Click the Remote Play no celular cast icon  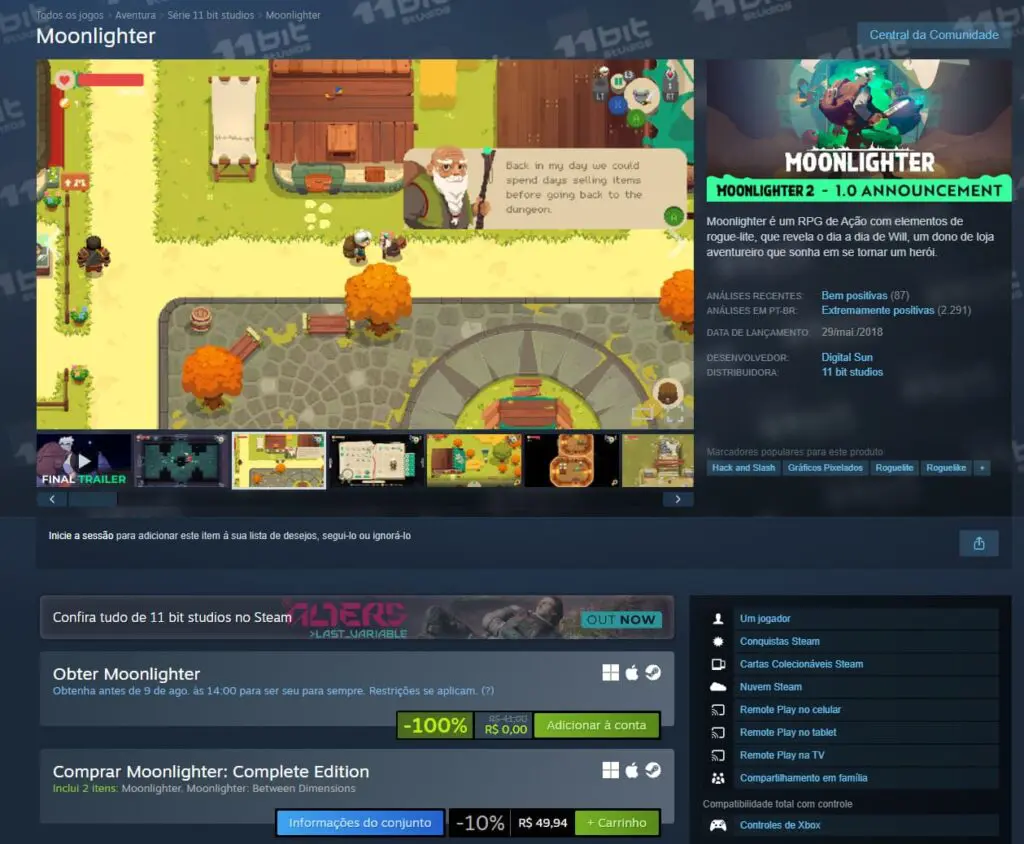pos(718,710)
